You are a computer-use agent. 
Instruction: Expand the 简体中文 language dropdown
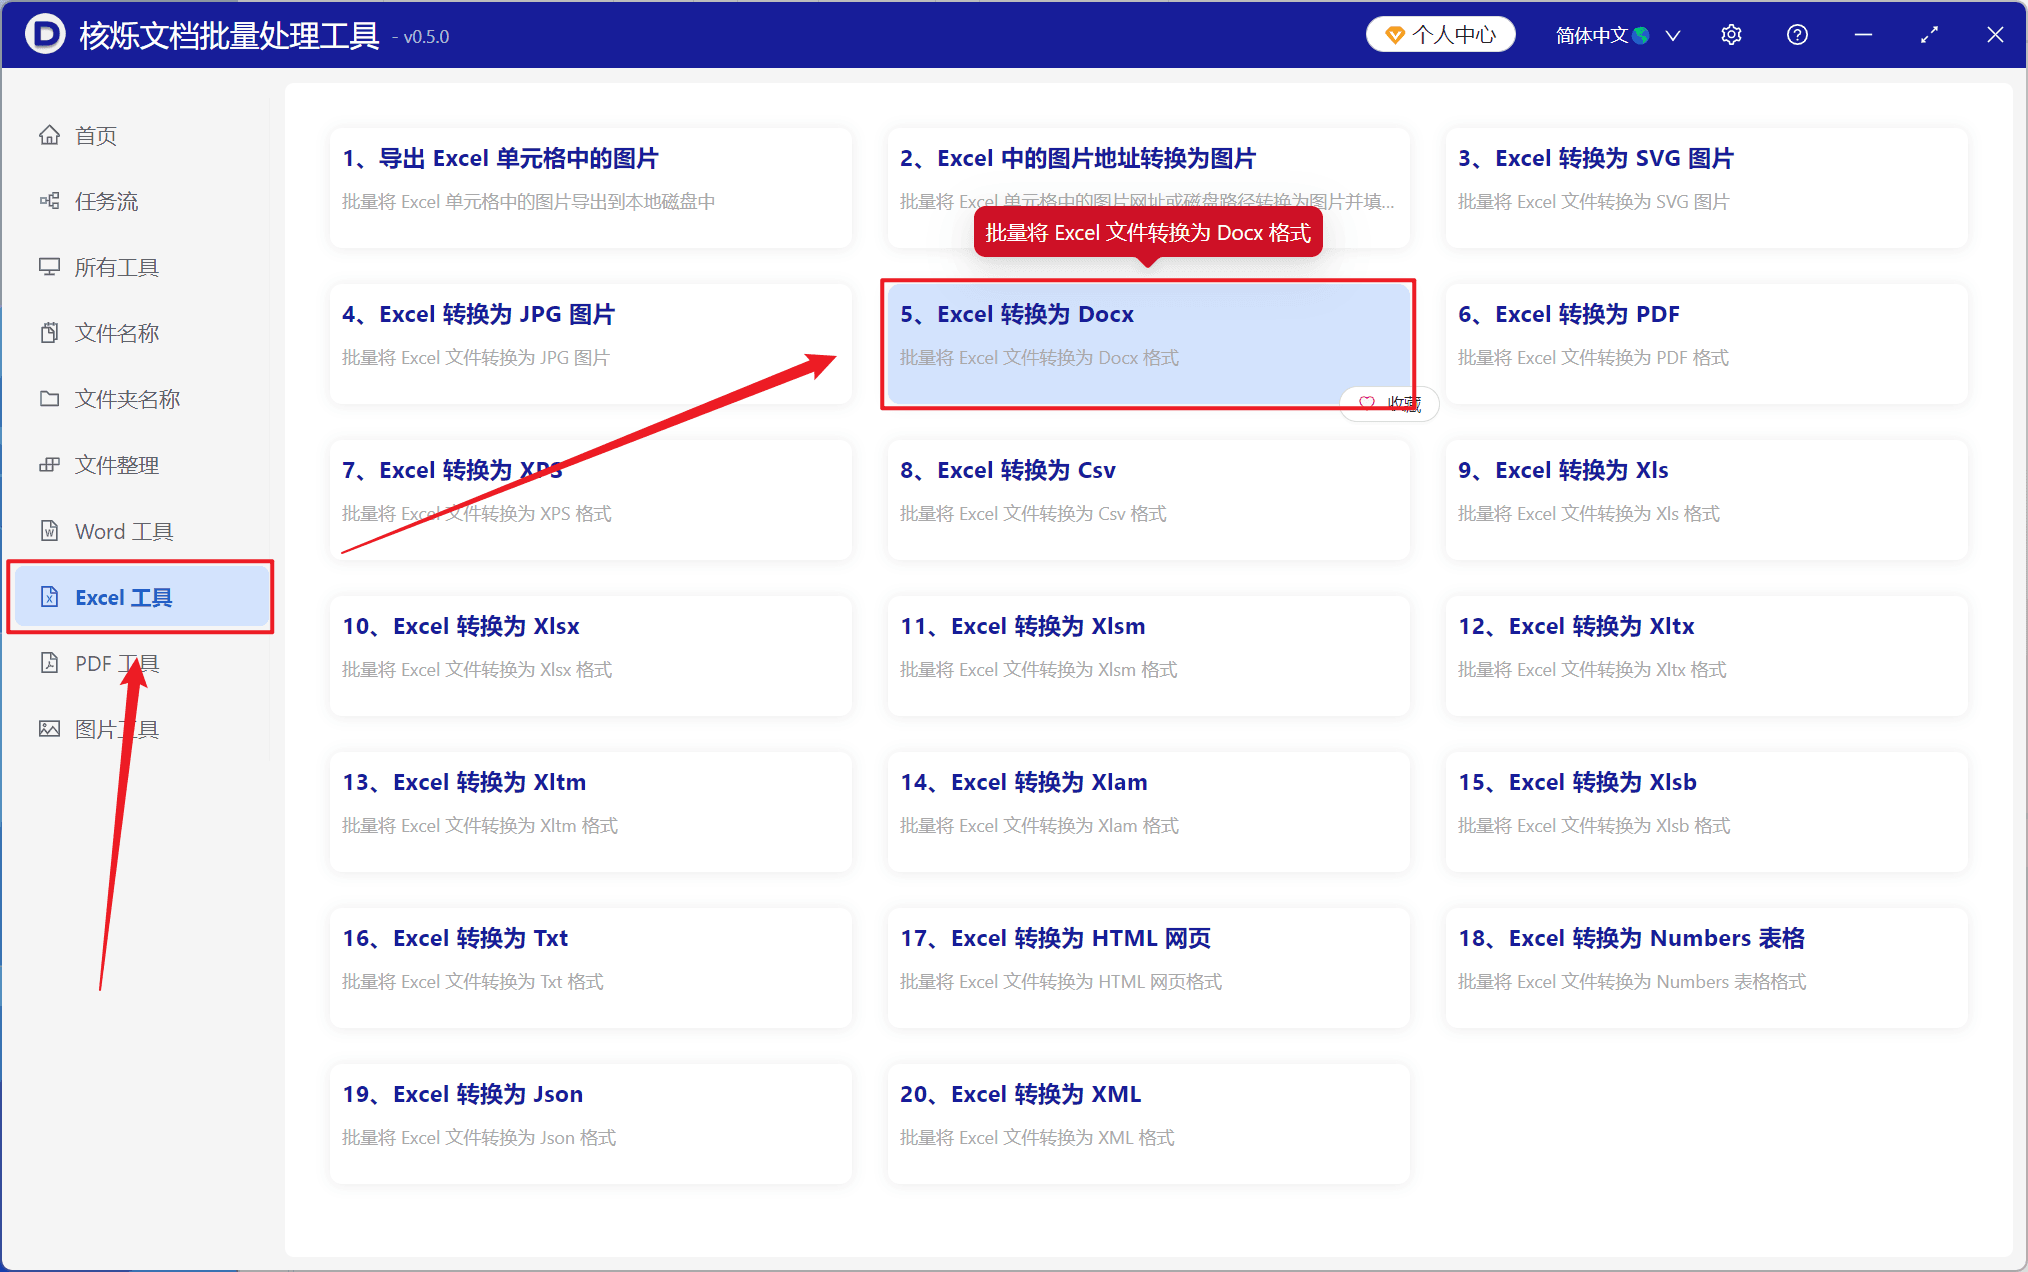coord(1617,35)
